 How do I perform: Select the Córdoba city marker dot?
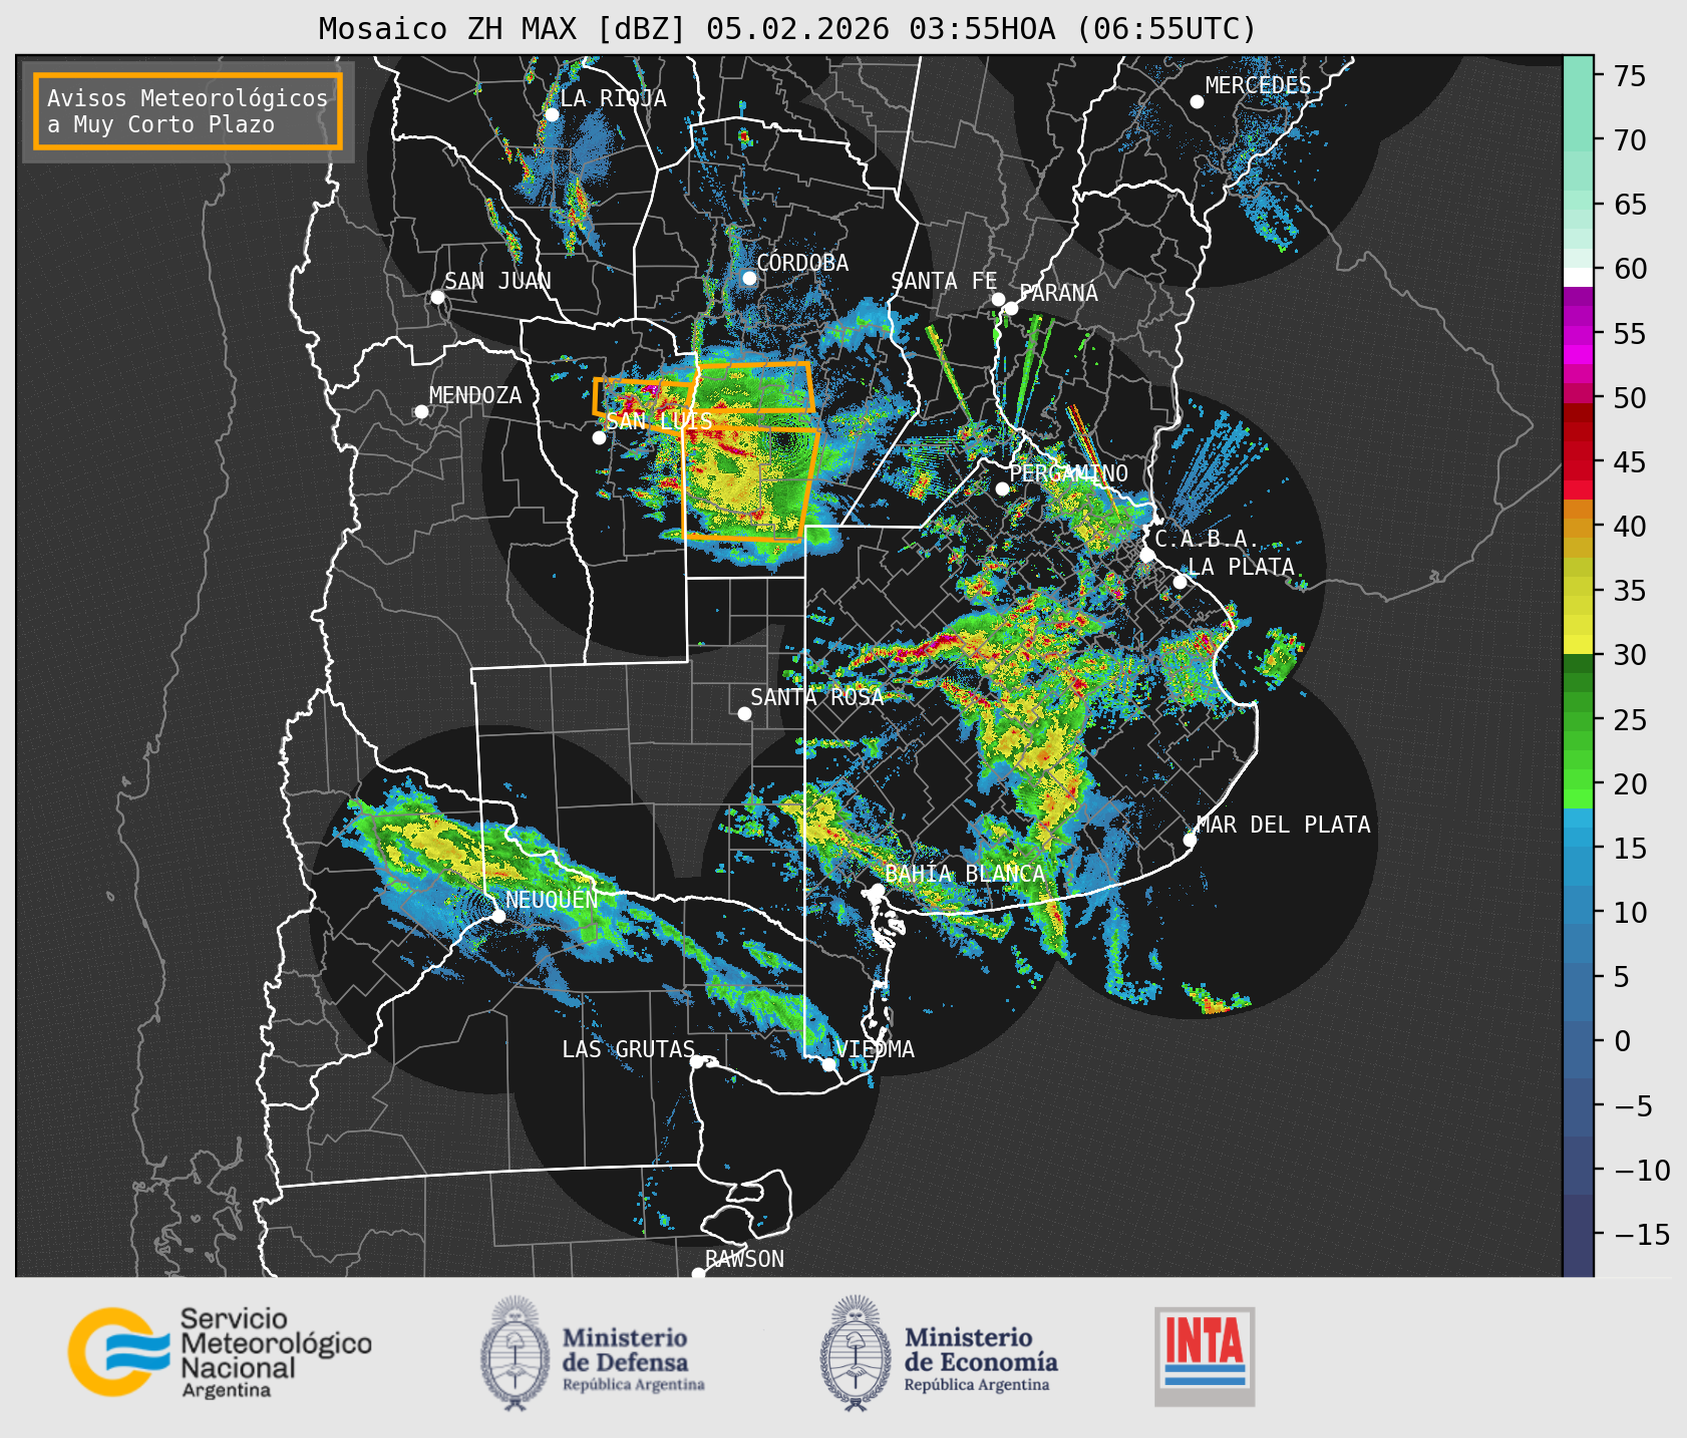749,278
